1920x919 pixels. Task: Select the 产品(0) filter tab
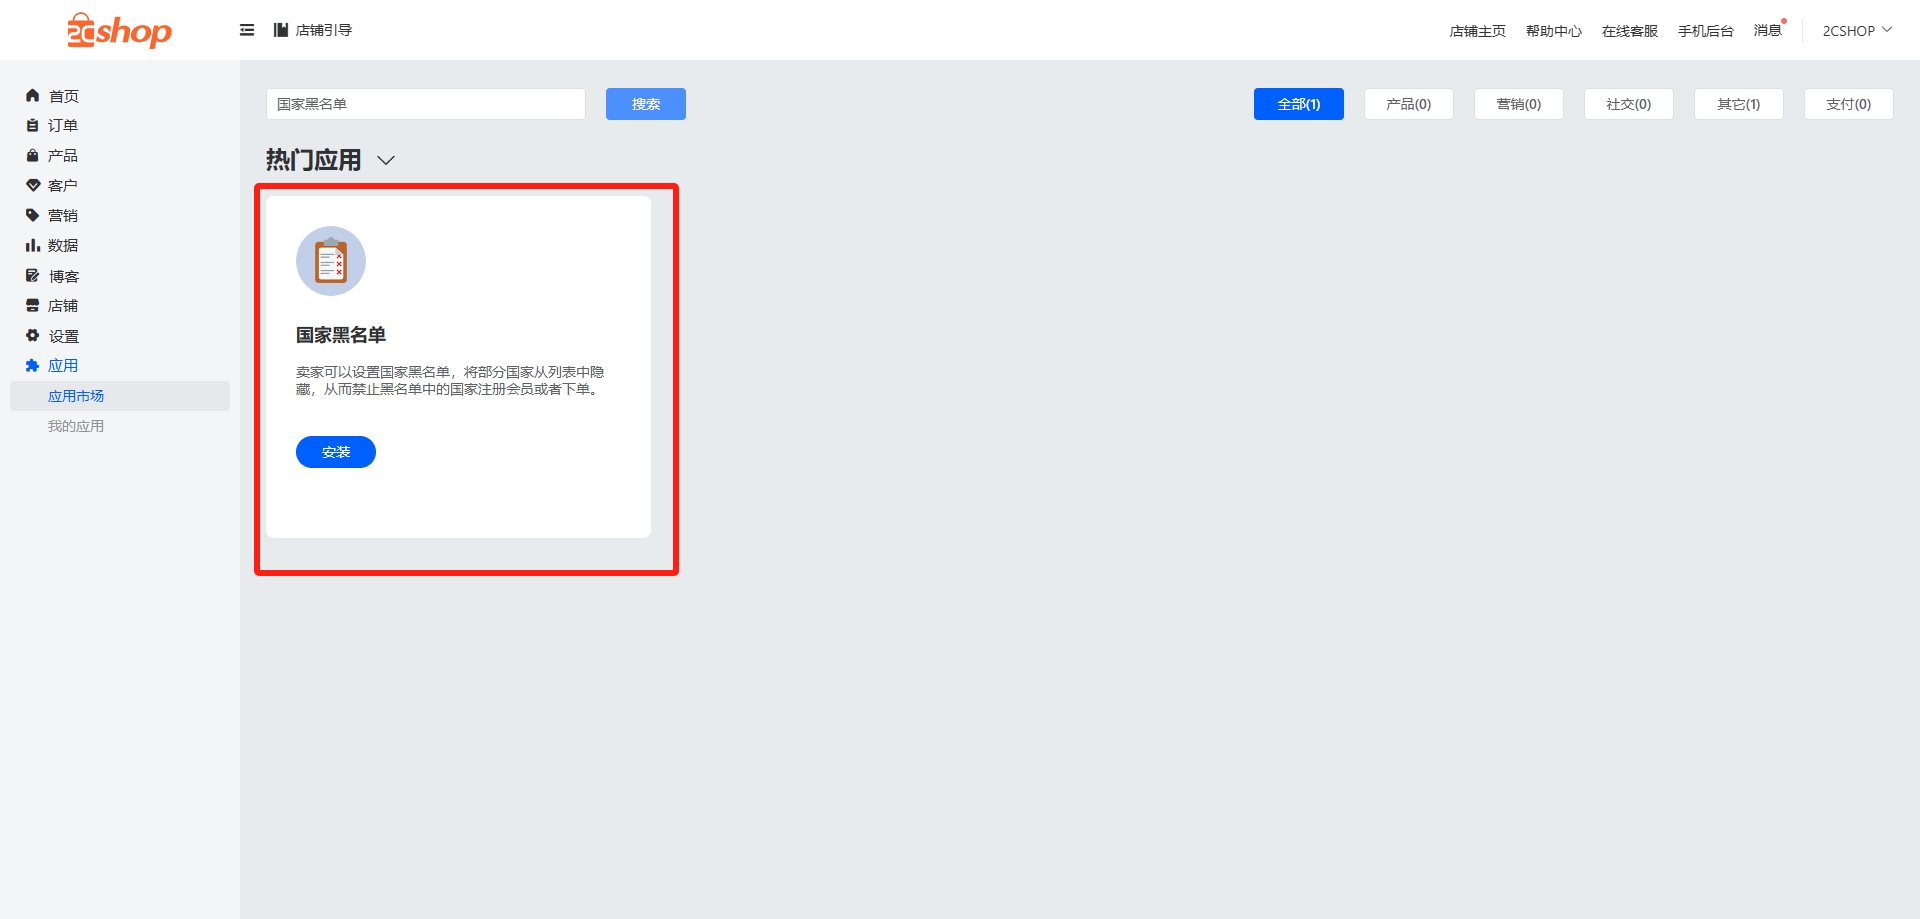pyautogui.click(x=1409, y=104)
